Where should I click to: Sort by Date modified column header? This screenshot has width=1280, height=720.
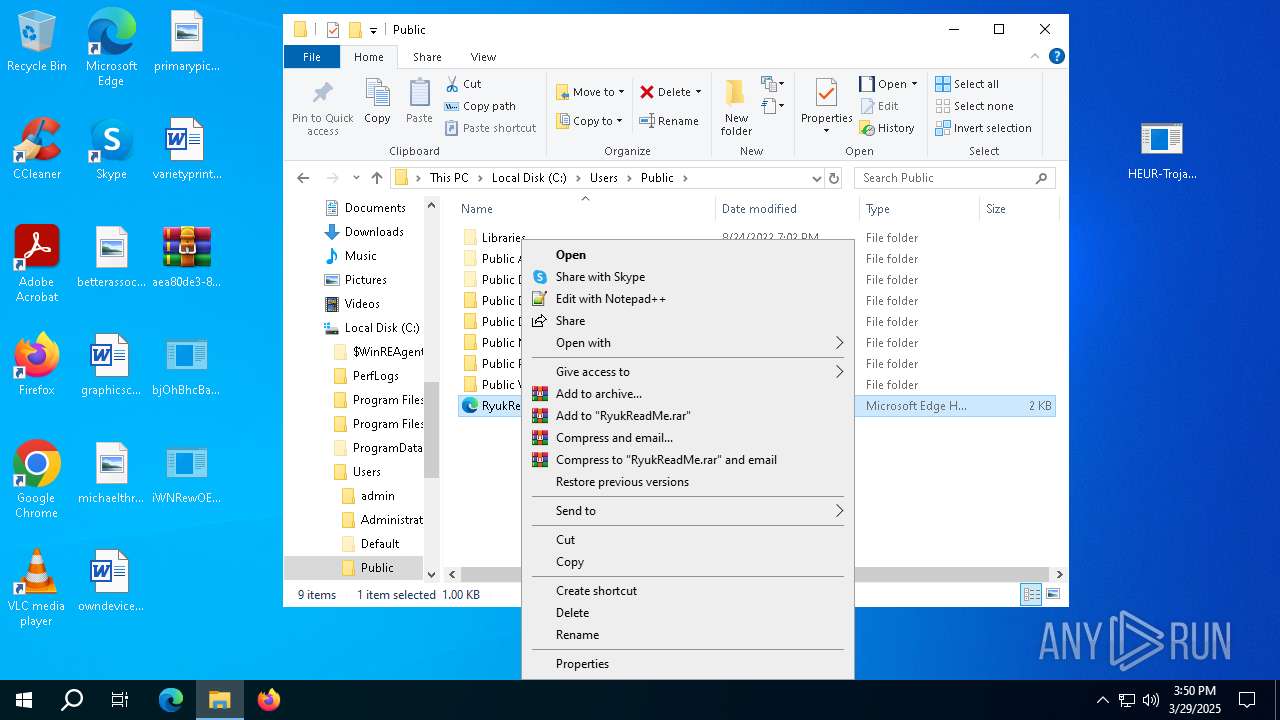click(x=787, y=209)
